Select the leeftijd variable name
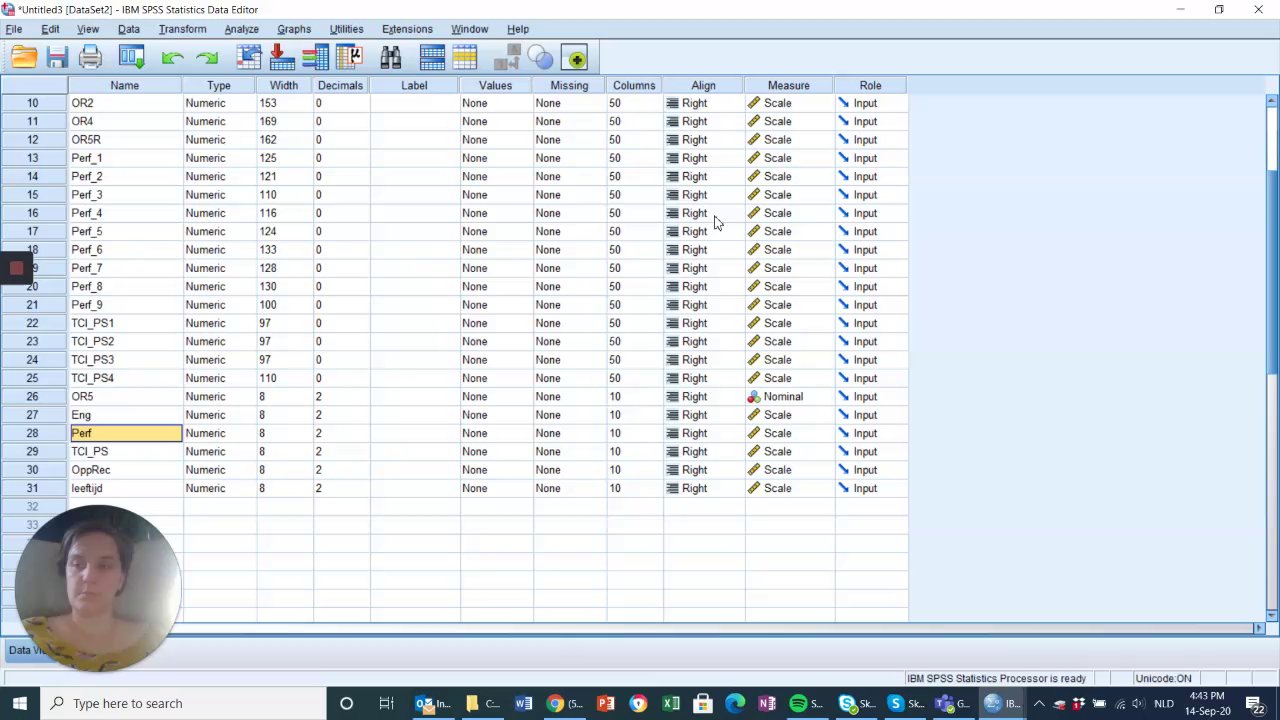1280x720 pixels. (x=87, y=488)
